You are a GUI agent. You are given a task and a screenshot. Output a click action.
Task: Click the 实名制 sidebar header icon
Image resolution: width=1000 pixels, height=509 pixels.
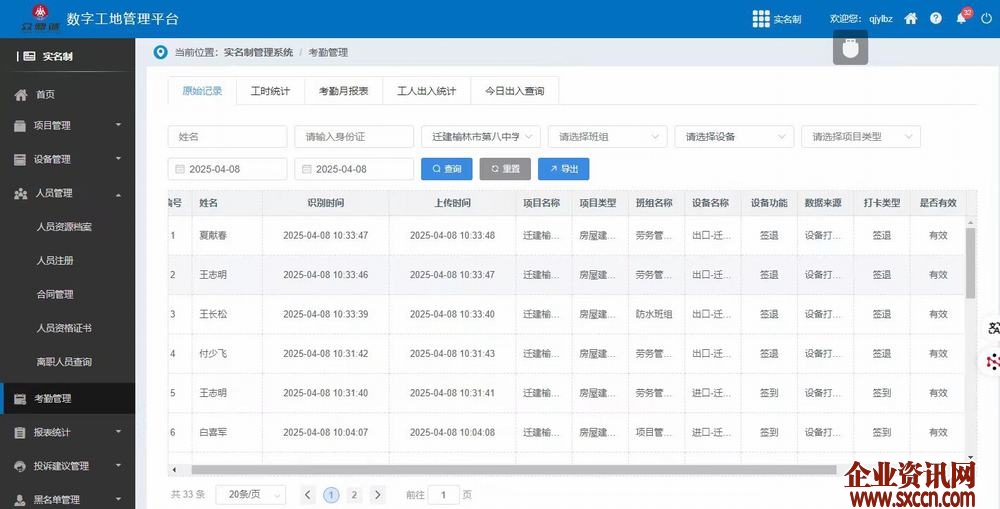click(x=29, y=56)
